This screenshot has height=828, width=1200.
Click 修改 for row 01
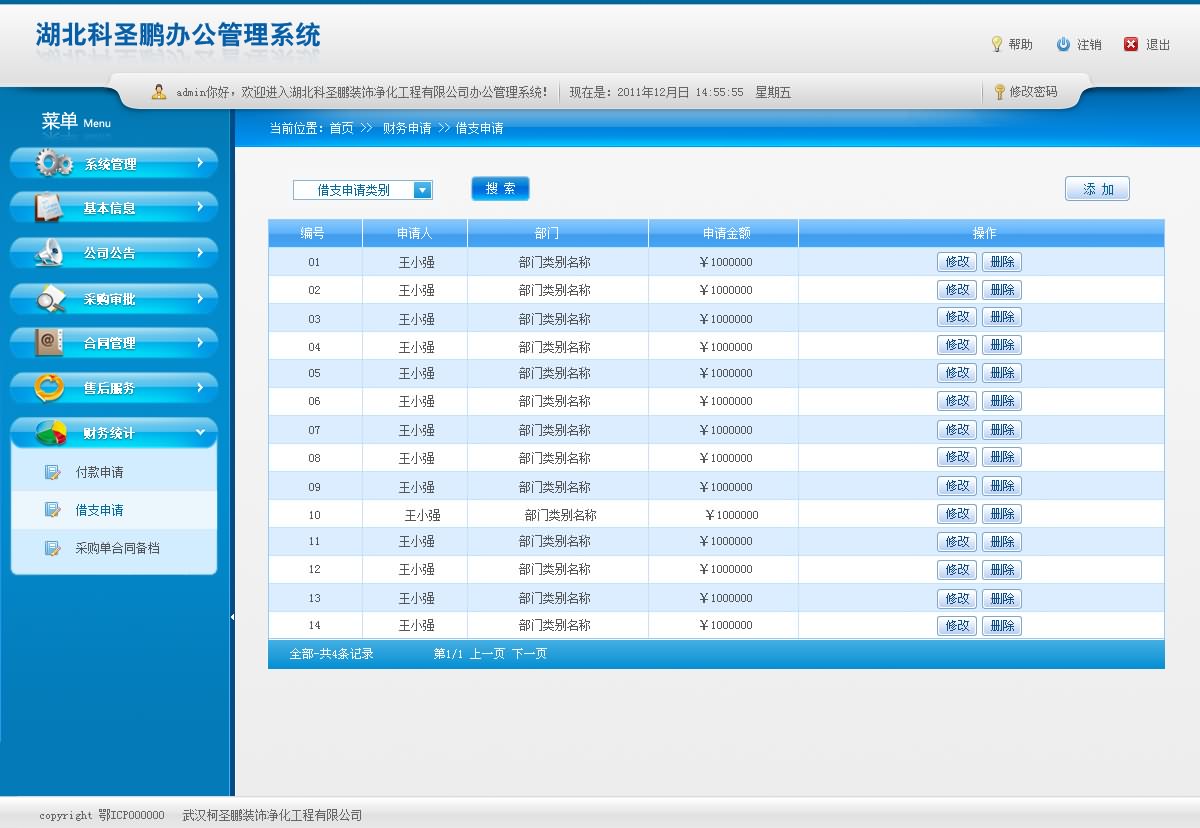[957, 262]
